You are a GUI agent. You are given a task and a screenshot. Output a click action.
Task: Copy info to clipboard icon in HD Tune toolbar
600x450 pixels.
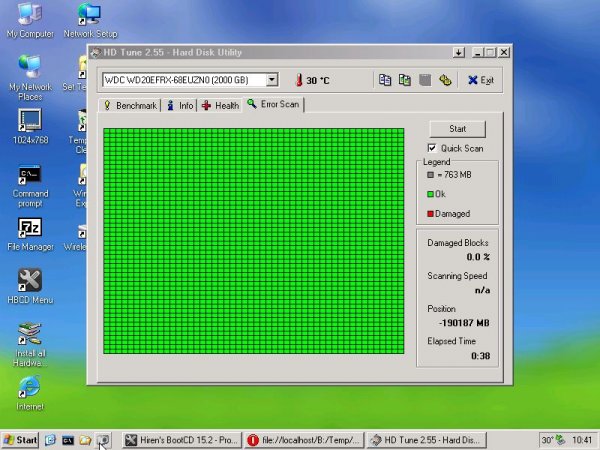pos(385,80)
